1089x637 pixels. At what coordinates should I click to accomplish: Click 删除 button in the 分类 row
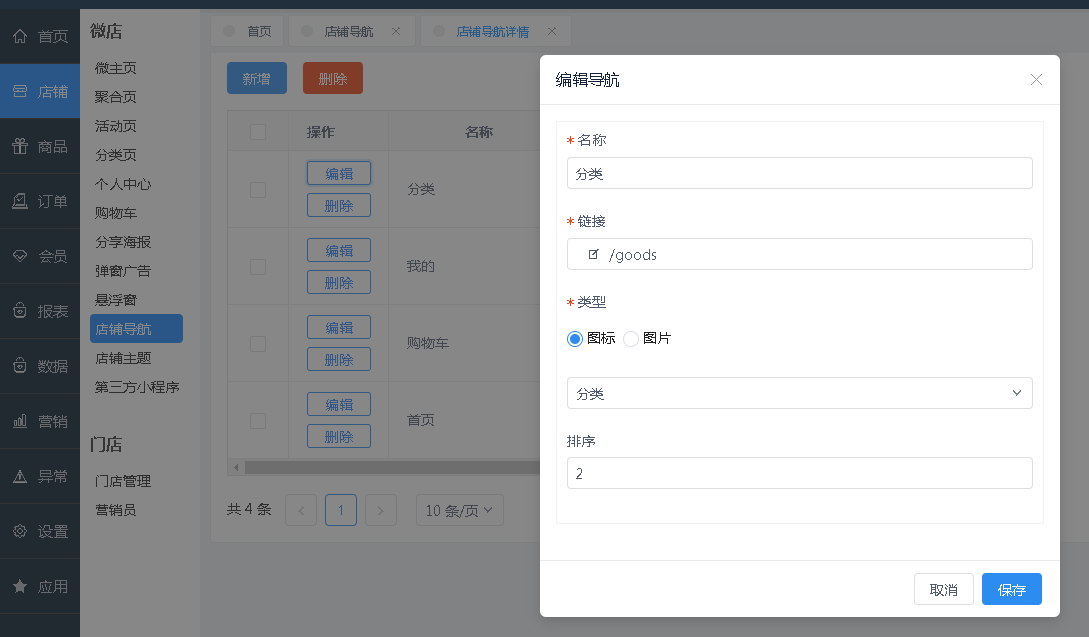coord(339,206)
